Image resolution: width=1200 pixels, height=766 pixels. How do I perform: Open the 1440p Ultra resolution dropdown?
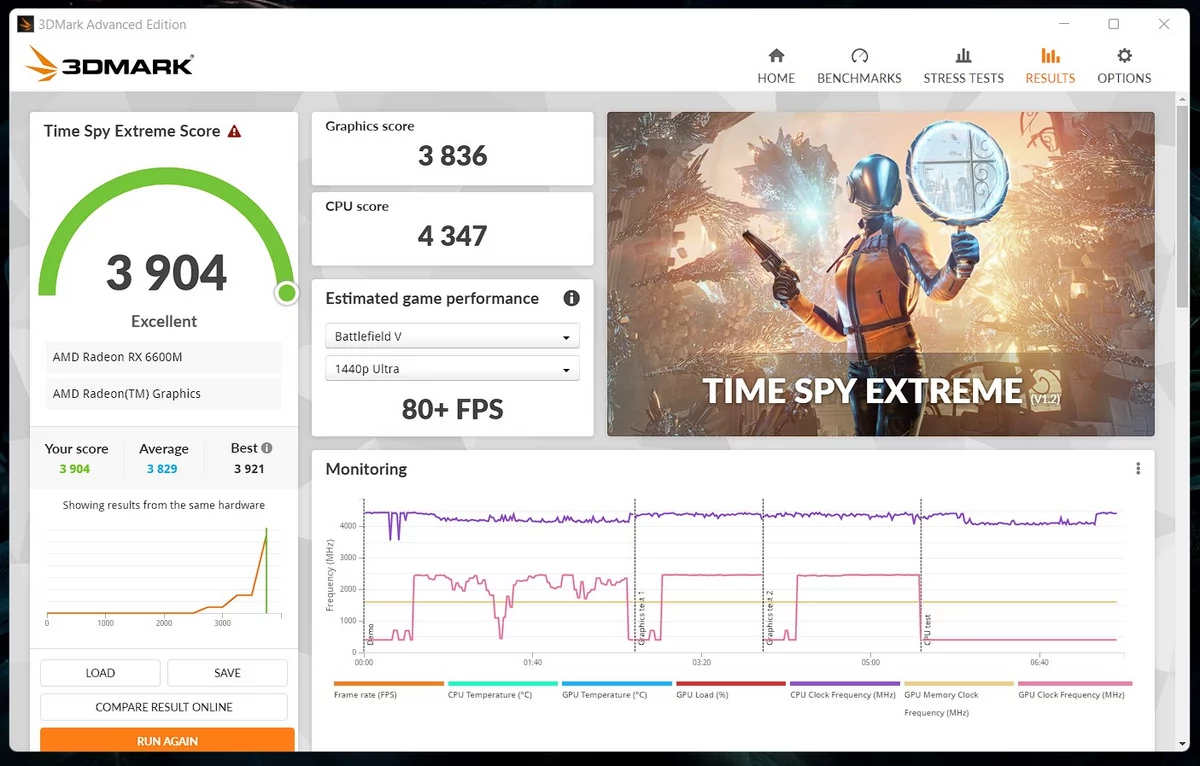(x=452, y=369)
